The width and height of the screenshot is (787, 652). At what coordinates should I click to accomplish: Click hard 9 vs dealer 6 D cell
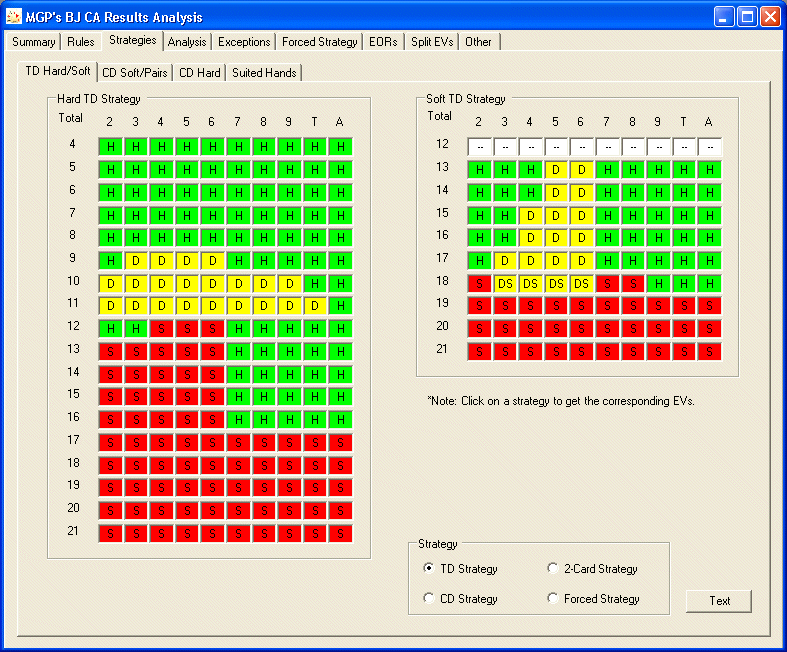click(213, 260)
